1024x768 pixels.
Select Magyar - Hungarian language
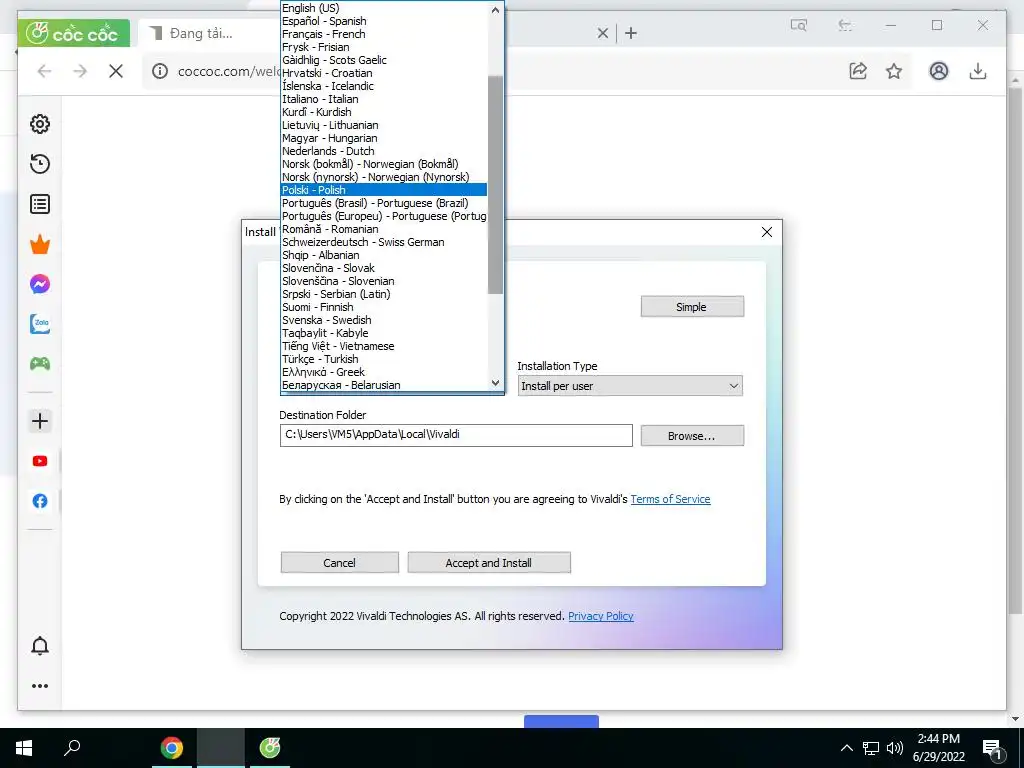click(x=383, y=138)
